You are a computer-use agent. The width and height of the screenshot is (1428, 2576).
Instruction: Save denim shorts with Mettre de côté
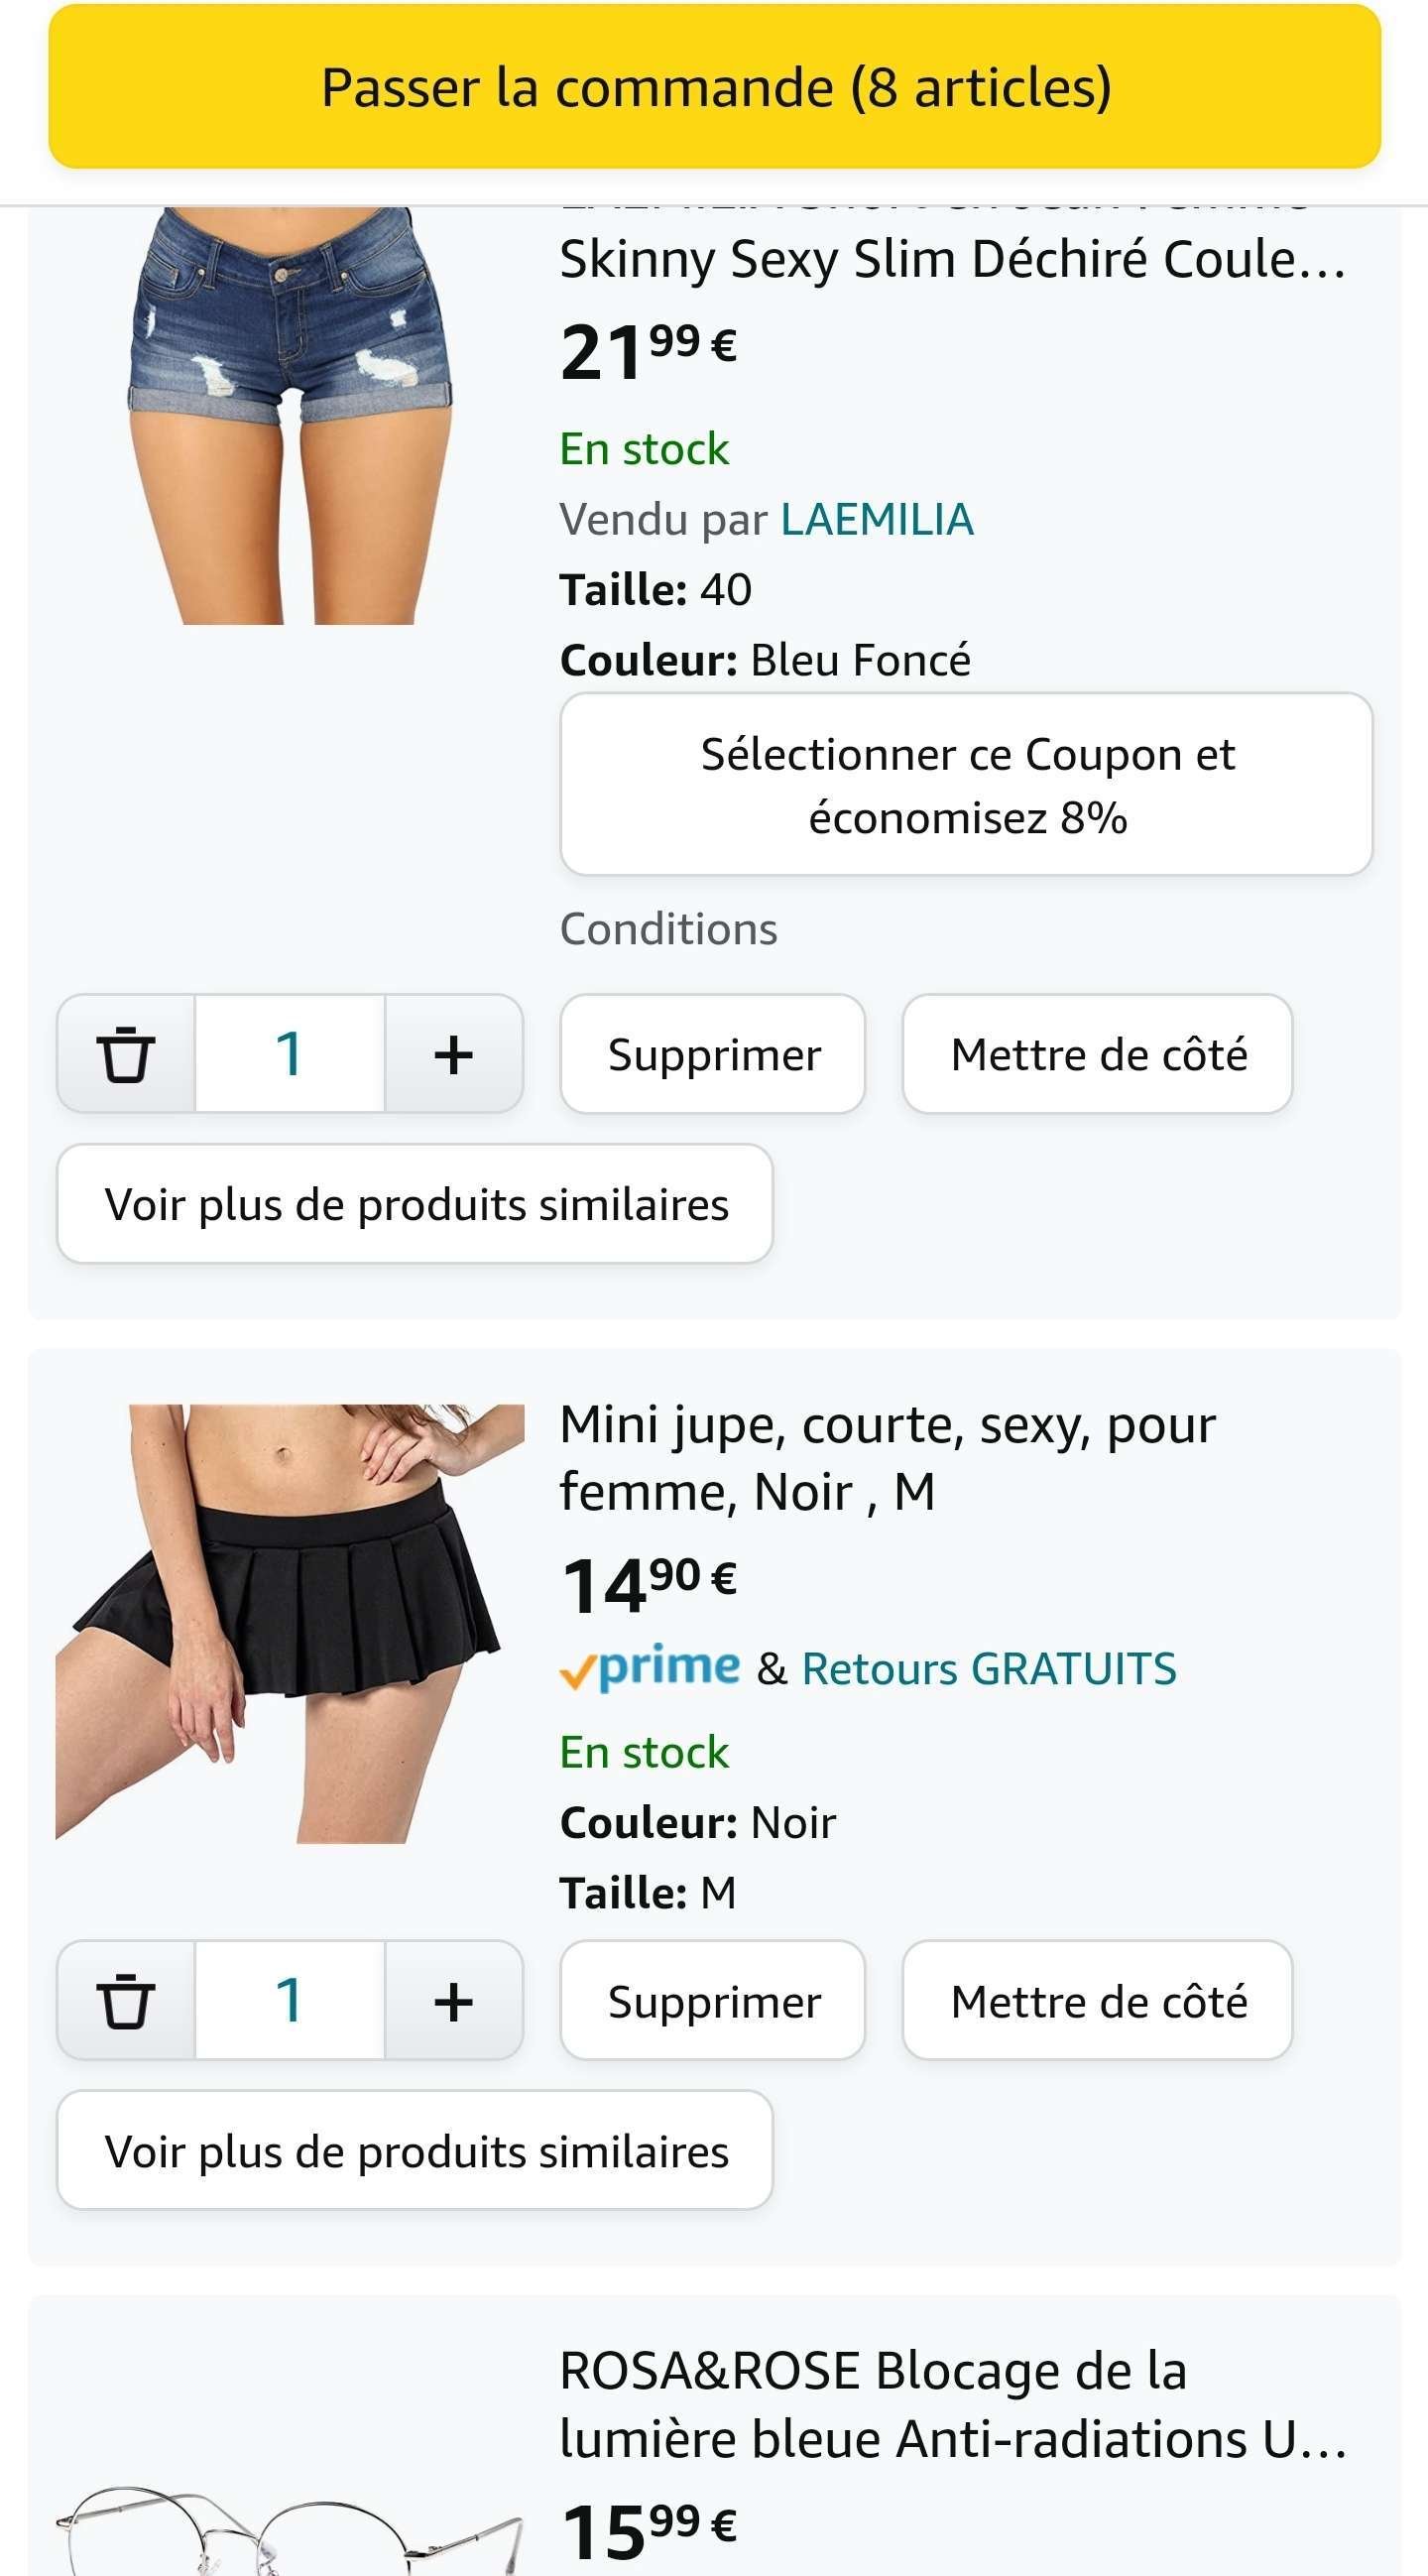(x=1097, y=1054)
